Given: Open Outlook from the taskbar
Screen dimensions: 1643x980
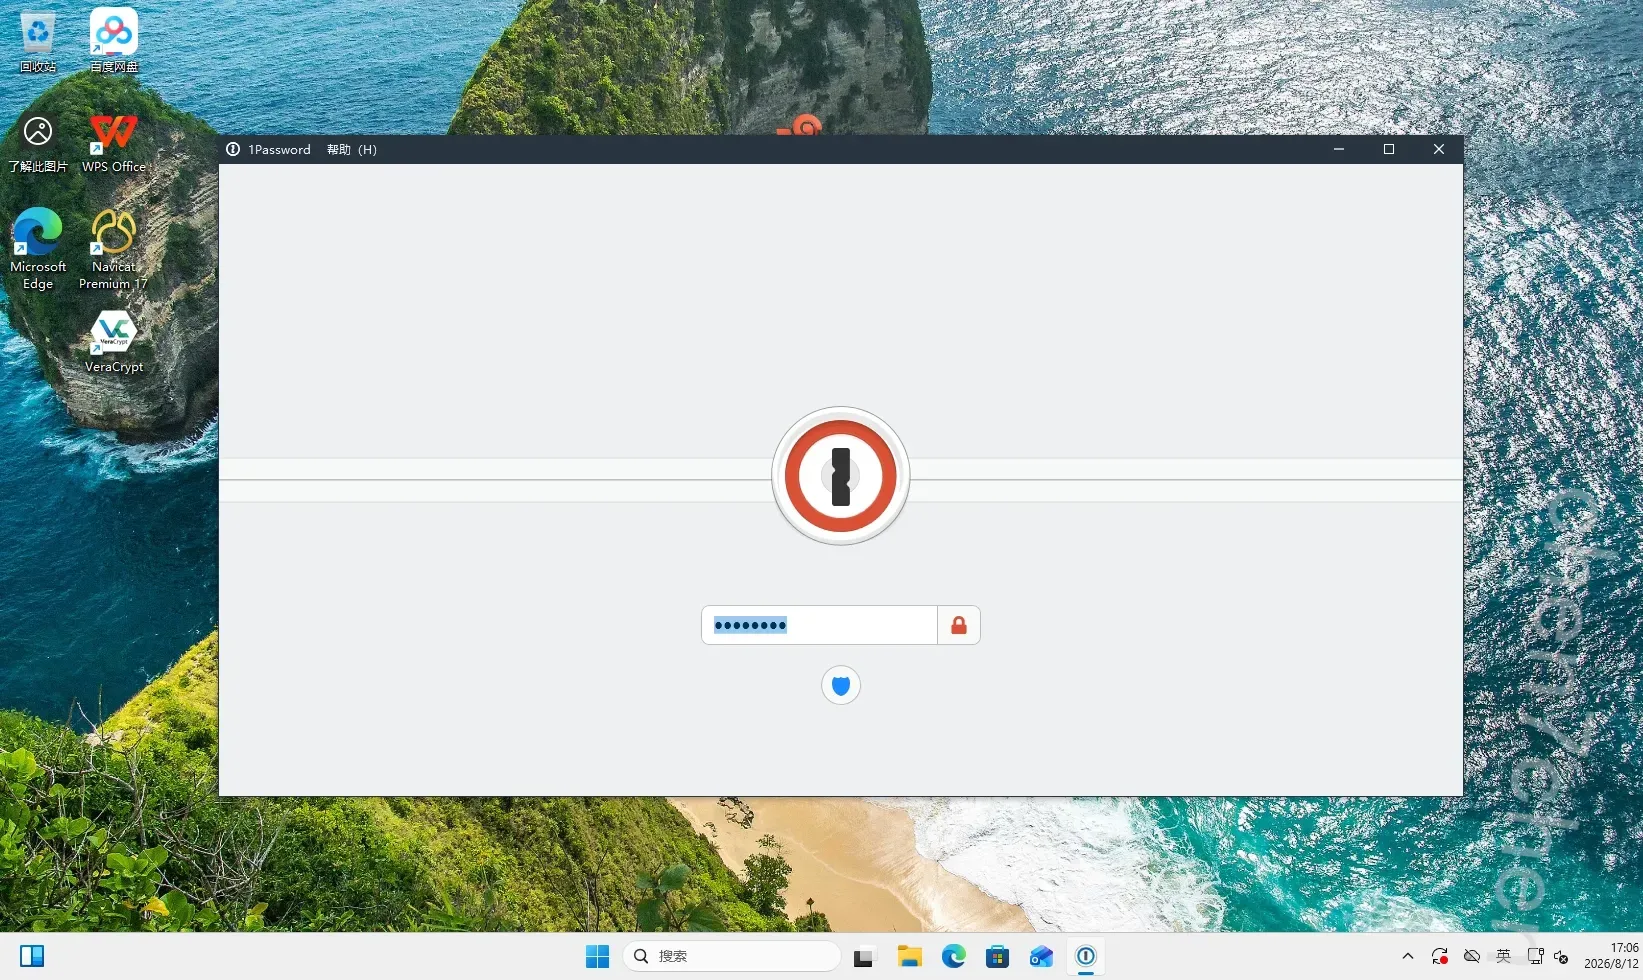Looking at the screenshot, I should pyautogui.click(x=1041, y=956).
